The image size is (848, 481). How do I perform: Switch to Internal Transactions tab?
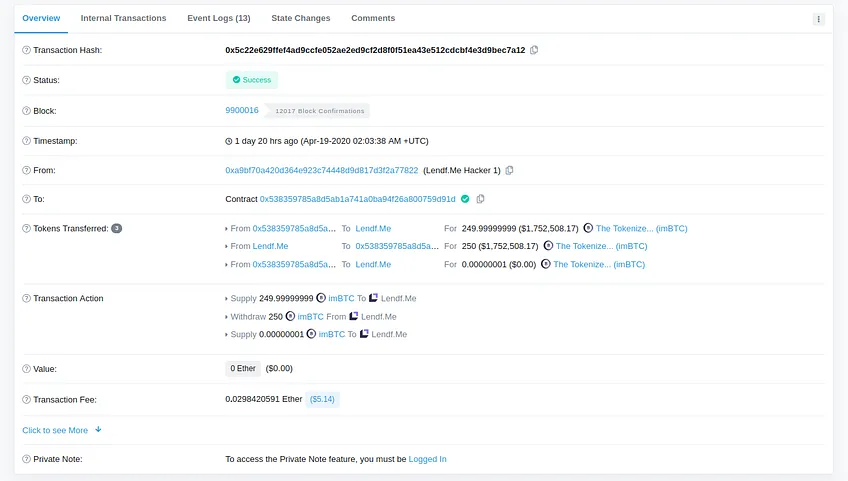(x=123, y=18)
